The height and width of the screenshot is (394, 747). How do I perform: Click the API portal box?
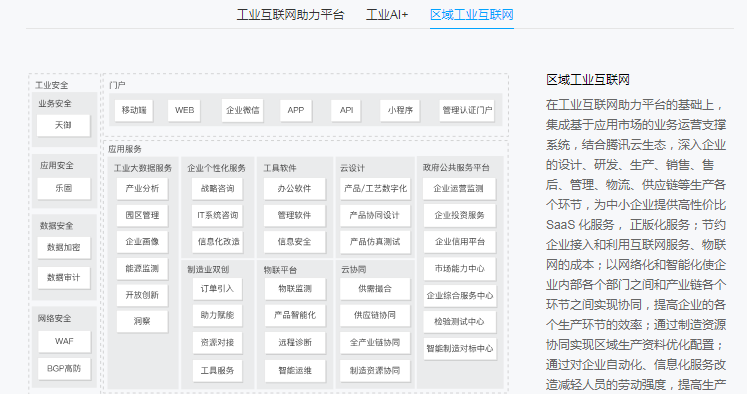pos(346,111)
